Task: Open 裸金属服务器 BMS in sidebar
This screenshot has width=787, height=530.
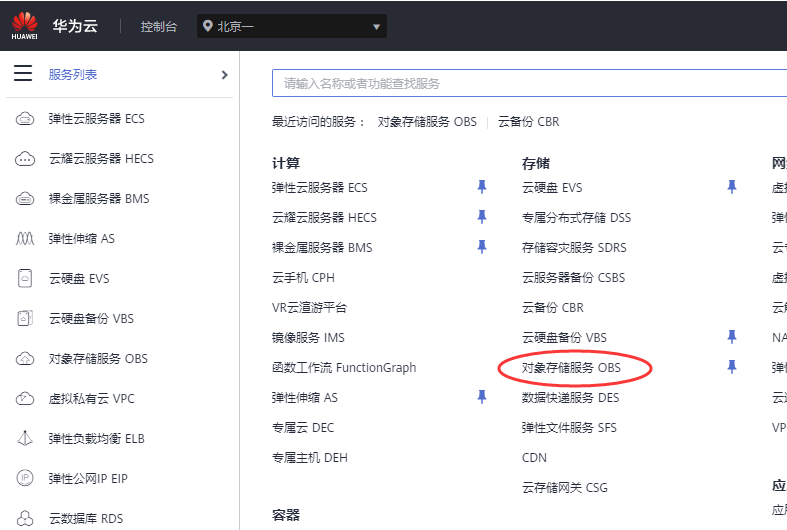Action: (99, 199)
